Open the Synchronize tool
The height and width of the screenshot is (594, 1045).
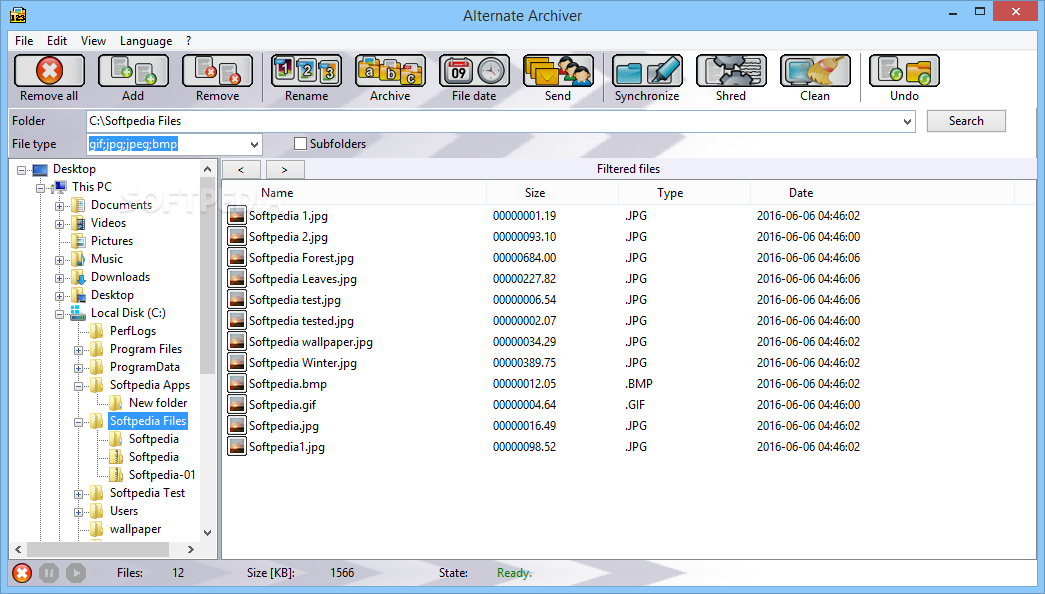[647, 71]
